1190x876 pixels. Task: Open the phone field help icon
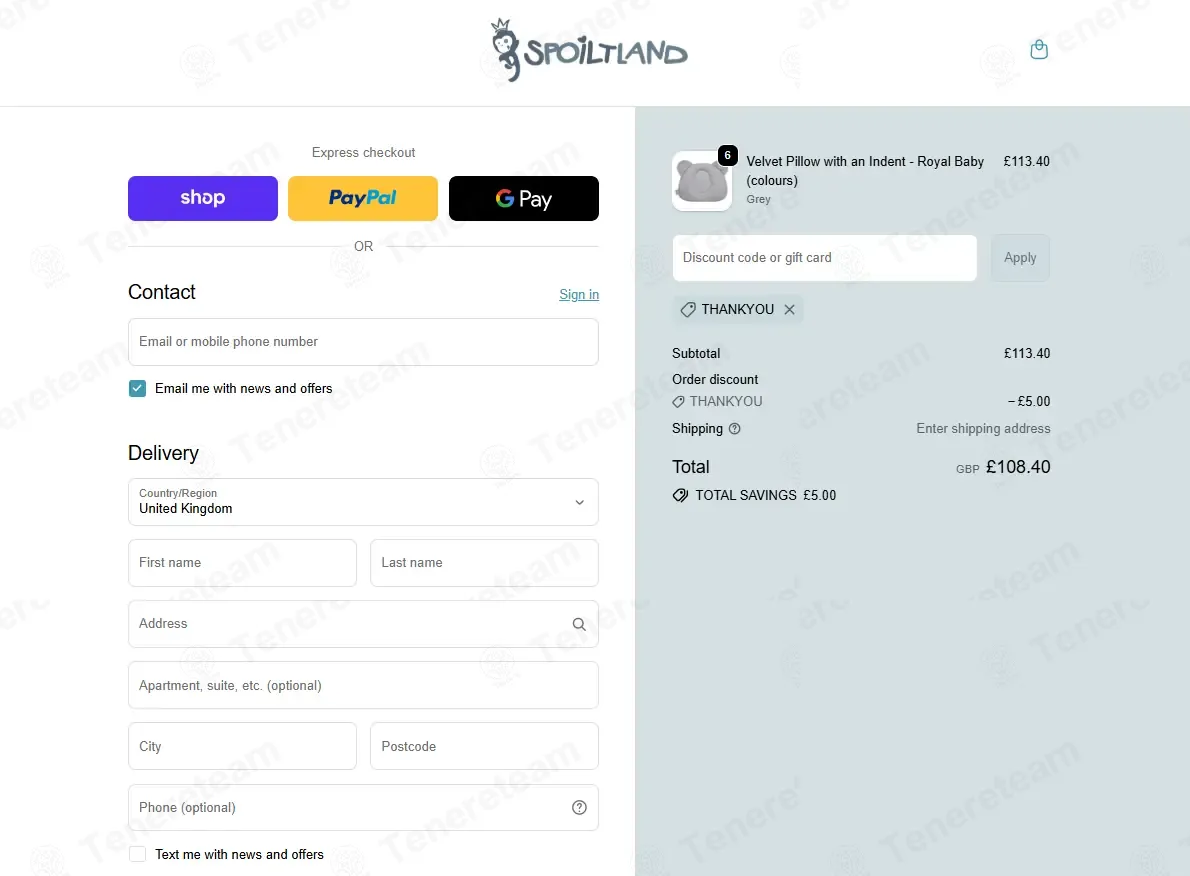click(x=579, y=808)
